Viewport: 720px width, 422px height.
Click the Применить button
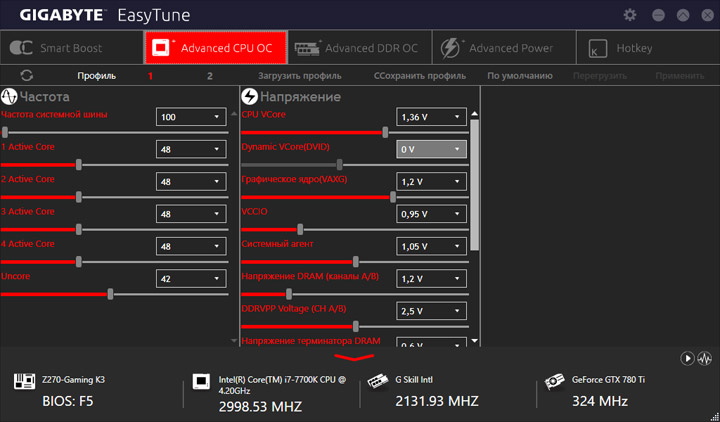point(680,76)
